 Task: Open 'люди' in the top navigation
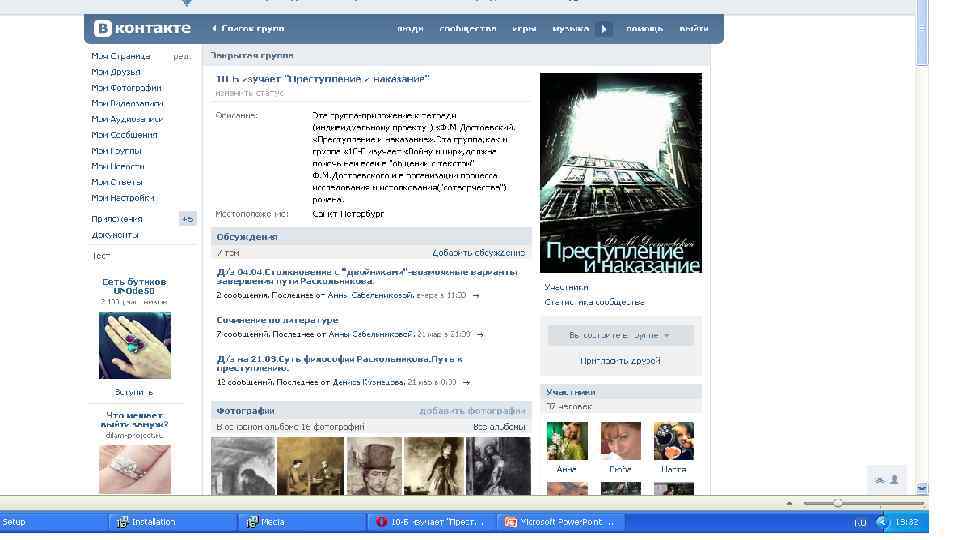pos(410,29)
